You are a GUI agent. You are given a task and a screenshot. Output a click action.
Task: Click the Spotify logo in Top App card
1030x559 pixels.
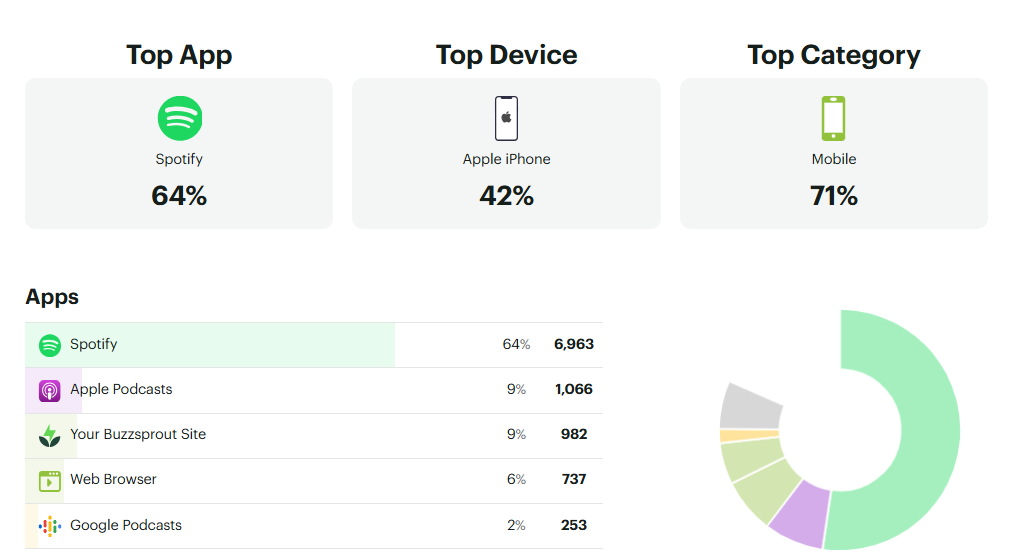[x=180, y=118]
